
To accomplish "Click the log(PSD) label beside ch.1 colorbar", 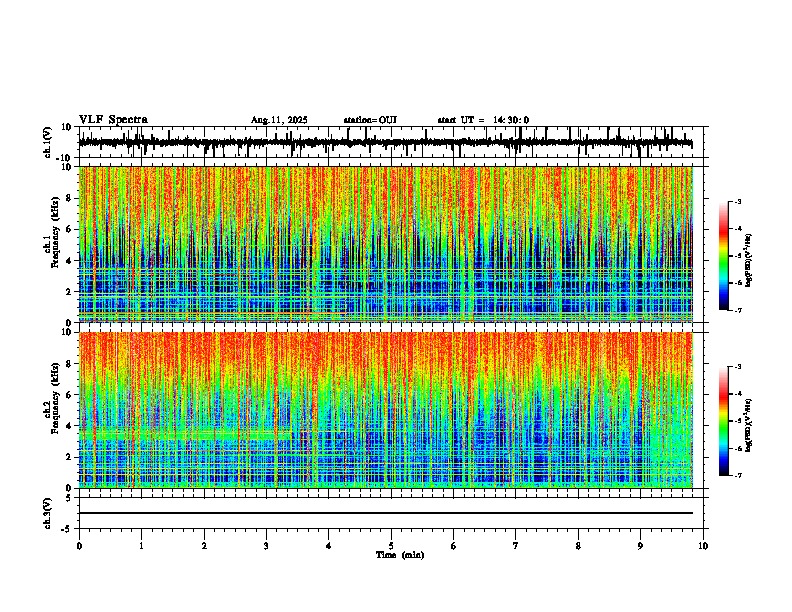I will pyautogui.click(x=748, y=261).
